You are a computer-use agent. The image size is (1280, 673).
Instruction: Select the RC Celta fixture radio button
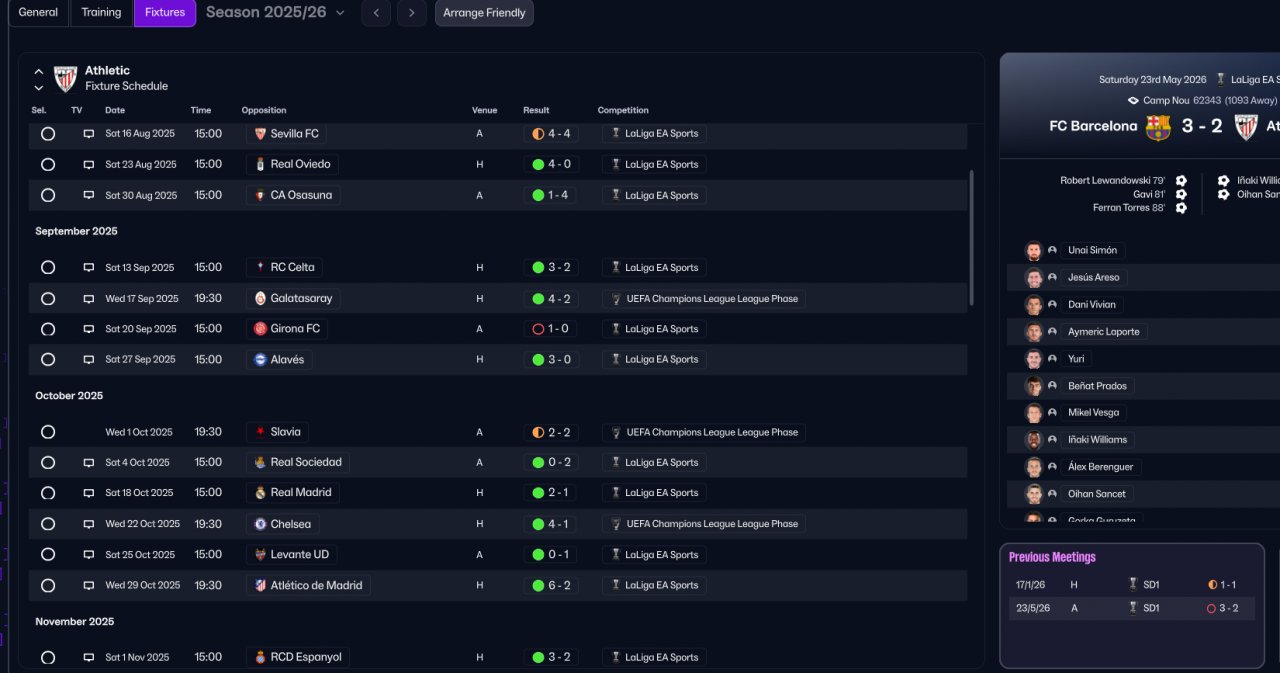point(48,267)
